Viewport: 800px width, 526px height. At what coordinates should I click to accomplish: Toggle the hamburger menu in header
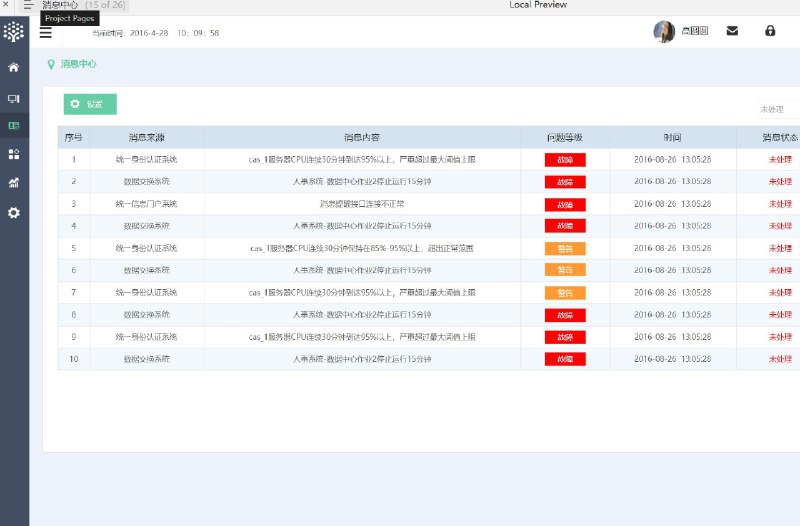tap(46, 33)
